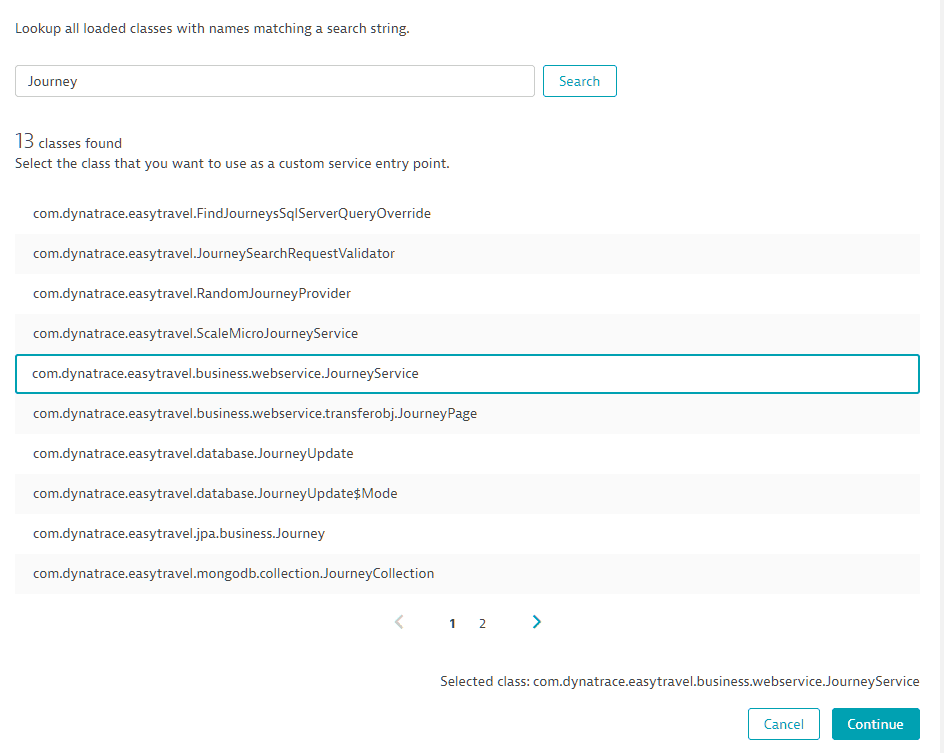This screenshot has width=944, height=753.
Task: Select the business.webservice.JourneyService row
Action: point(225,373)
